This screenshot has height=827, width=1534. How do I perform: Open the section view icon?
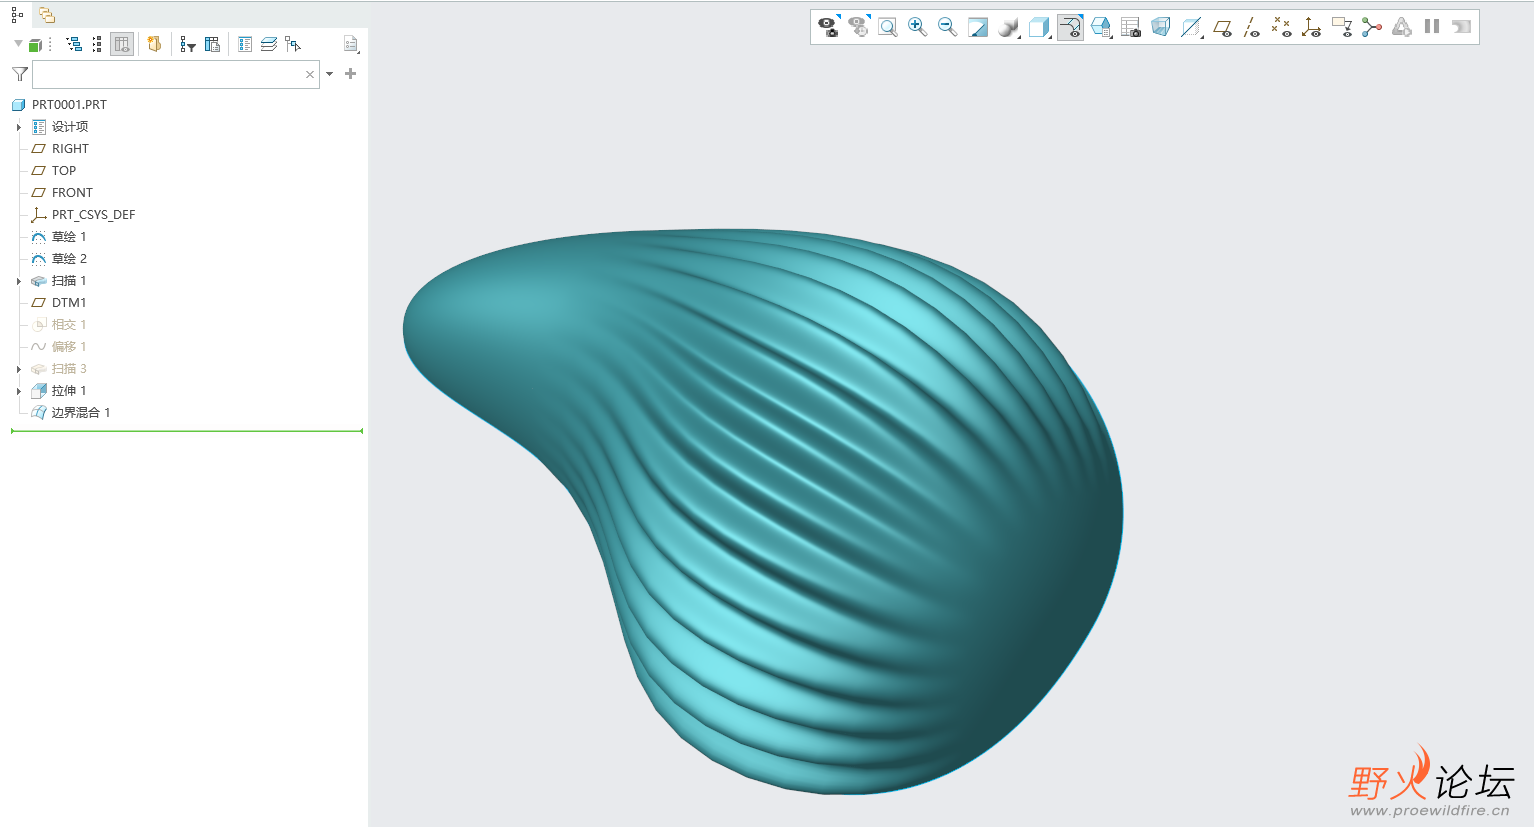(x=1191, y=27)
